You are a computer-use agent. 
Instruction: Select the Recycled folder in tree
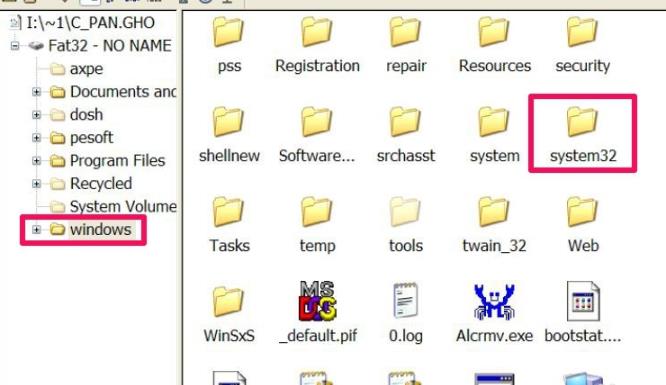point(101,183)
